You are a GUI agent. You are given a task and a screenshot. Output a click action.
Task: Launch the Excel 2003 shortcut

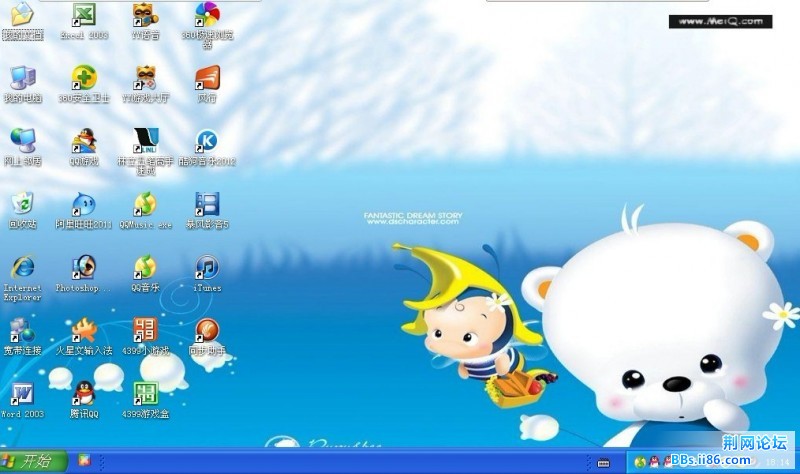click(x=84, y=14)
